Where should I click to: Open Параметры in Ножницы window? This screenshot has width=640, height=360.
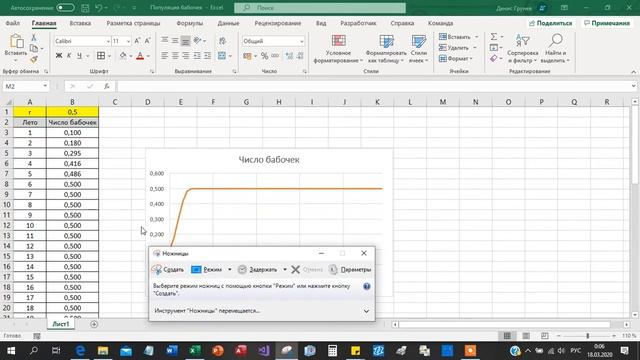pyautogui.click(x=350, y=269)
